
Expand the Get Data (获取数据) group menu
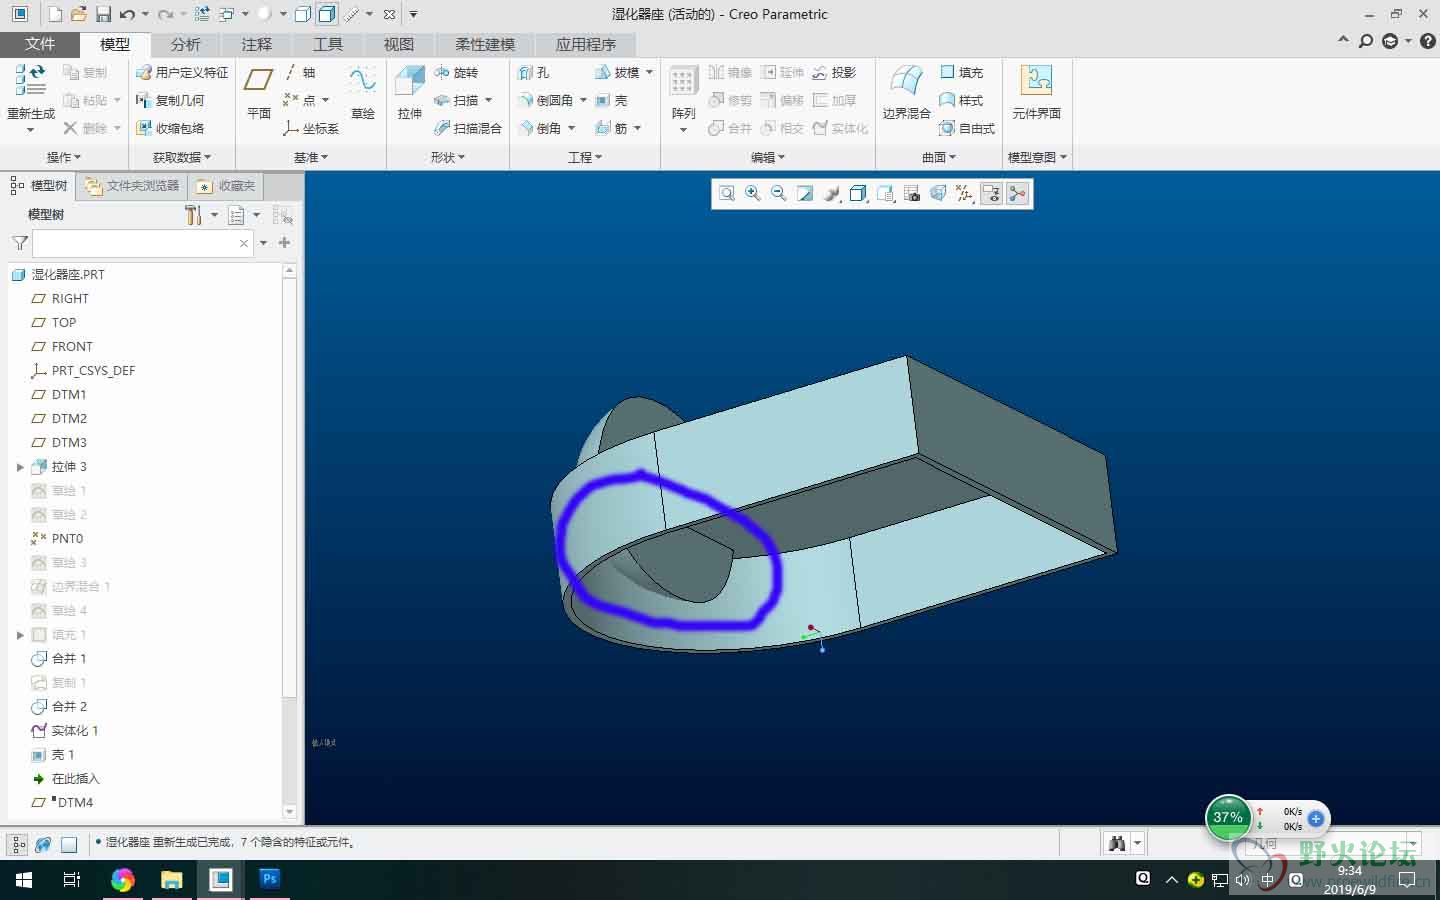click(182, 157)
